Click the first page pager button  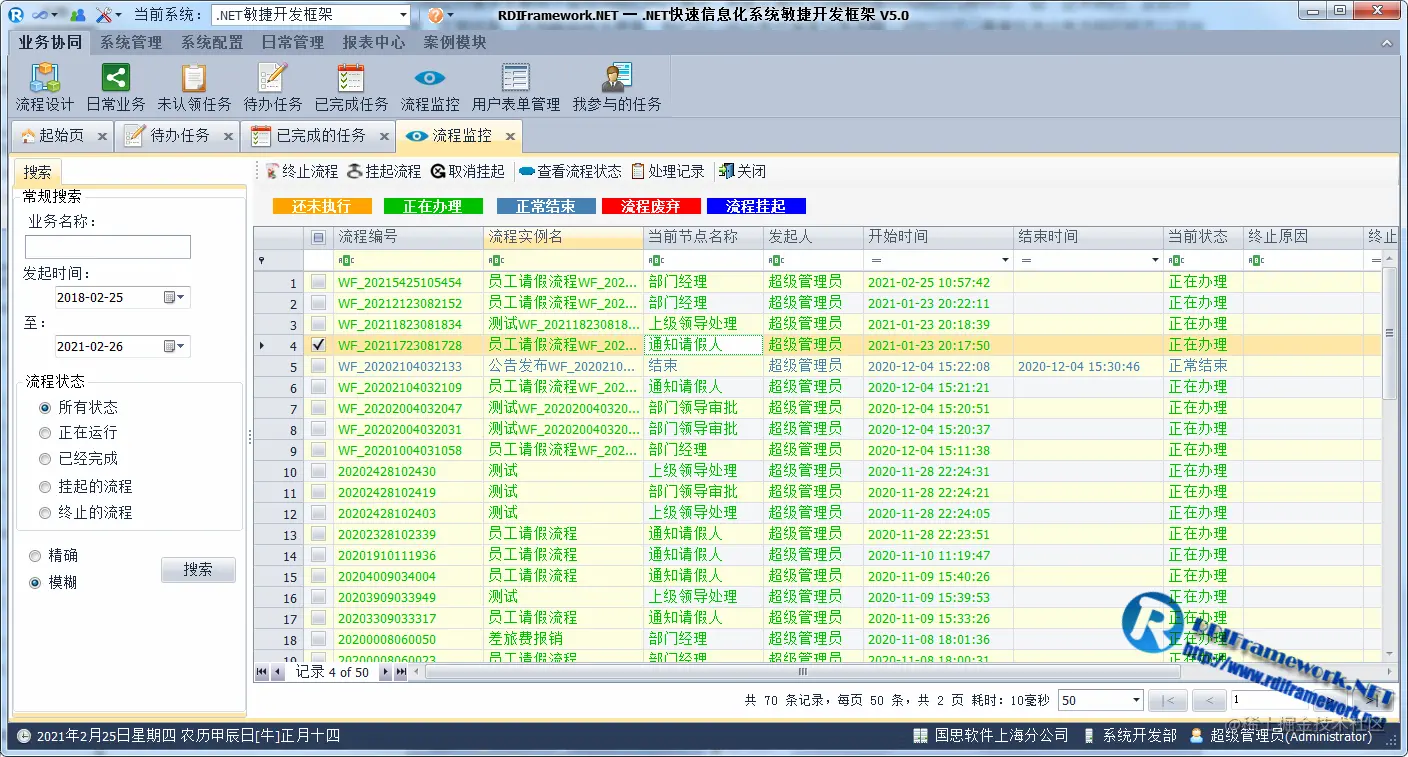pos(1169,701)
